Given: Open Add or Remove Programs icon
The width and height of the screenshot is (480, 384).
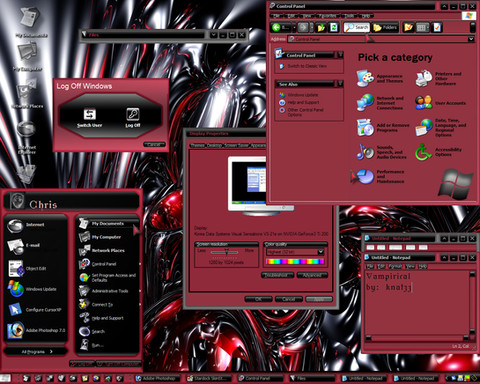Looking at the screenshot, I should pos(365,127).
